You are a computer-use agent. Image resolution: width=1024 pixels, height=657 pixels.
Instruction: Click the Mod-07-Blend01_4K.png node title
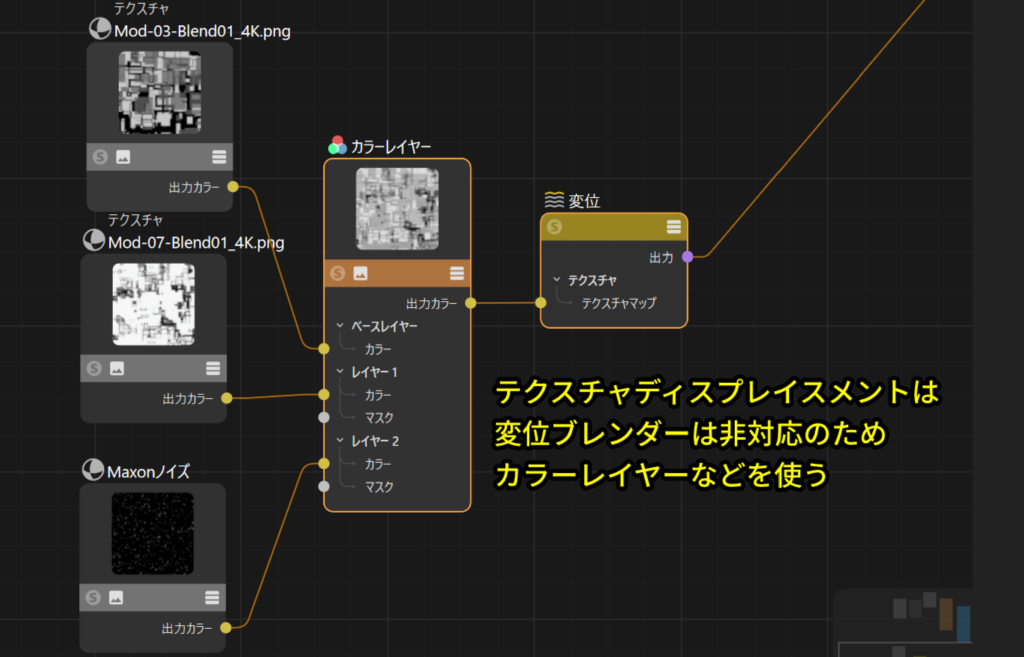(195, 242)
